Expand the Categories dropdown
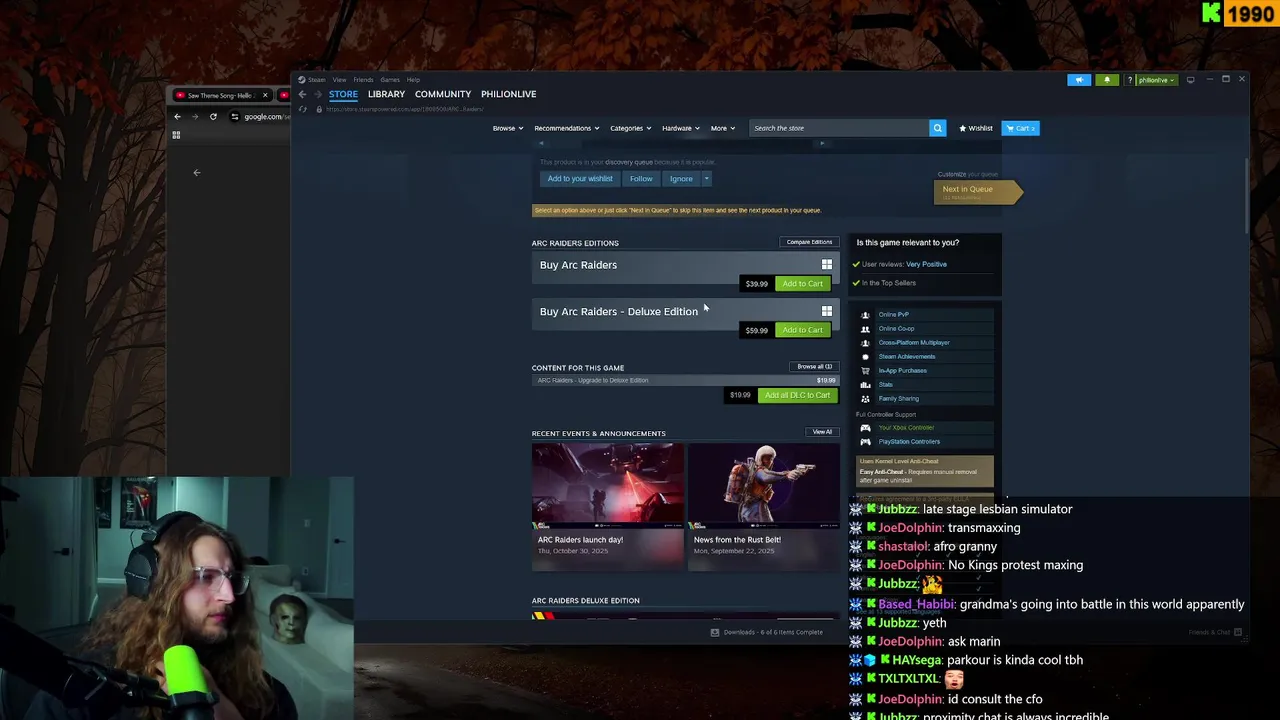Image resolution: width=1280 pixels, height=720 pixels. tap(630, 128)
